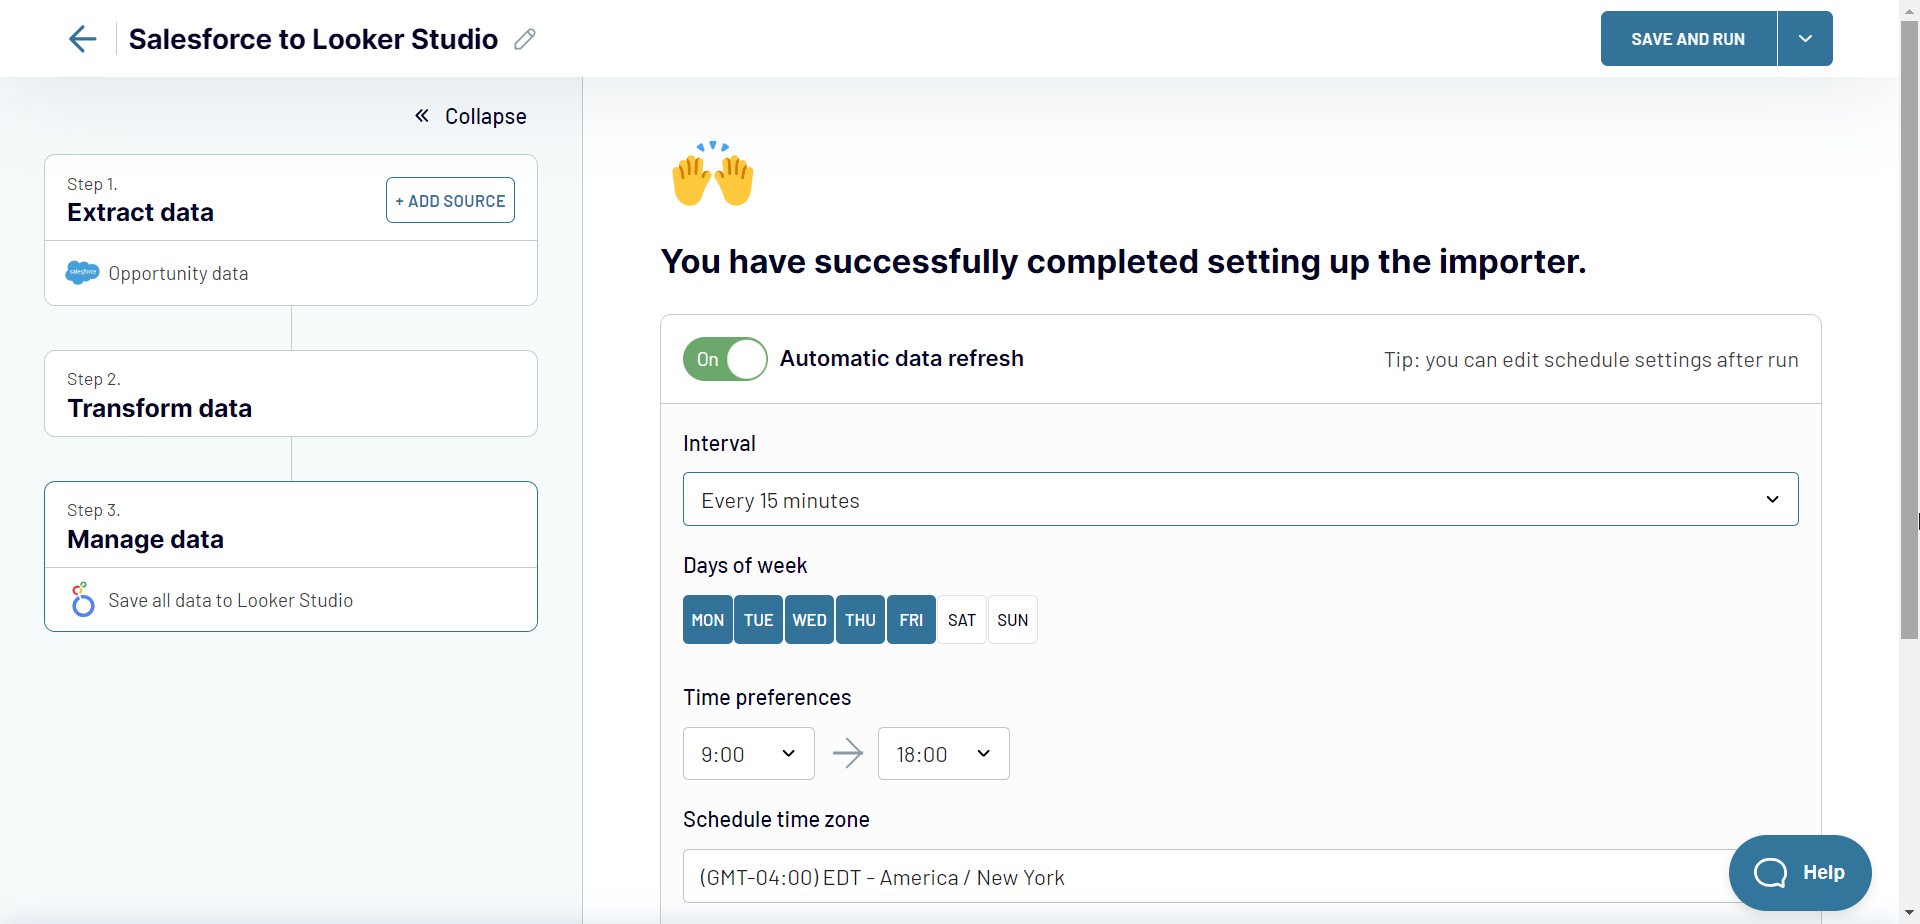This screenshot has width=1920, height=924.
Task: Click the scrollbar down arrow
Action: click(1909, 913)
